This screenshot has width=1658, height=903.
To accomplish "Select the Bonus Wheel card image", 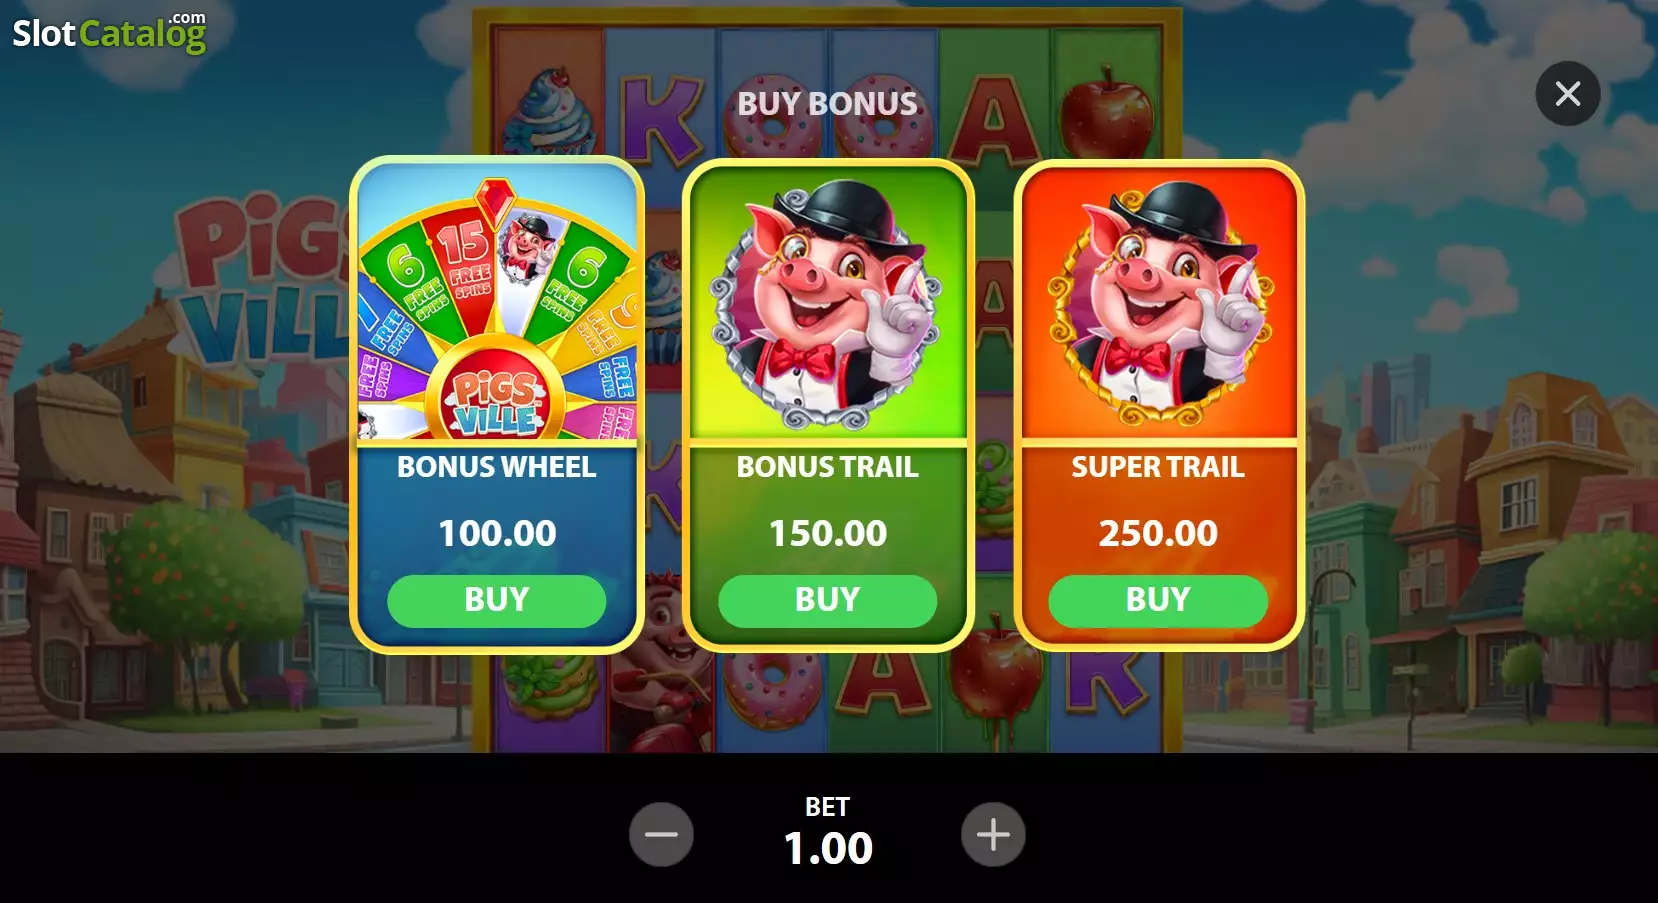I will [x=497, y=302].
